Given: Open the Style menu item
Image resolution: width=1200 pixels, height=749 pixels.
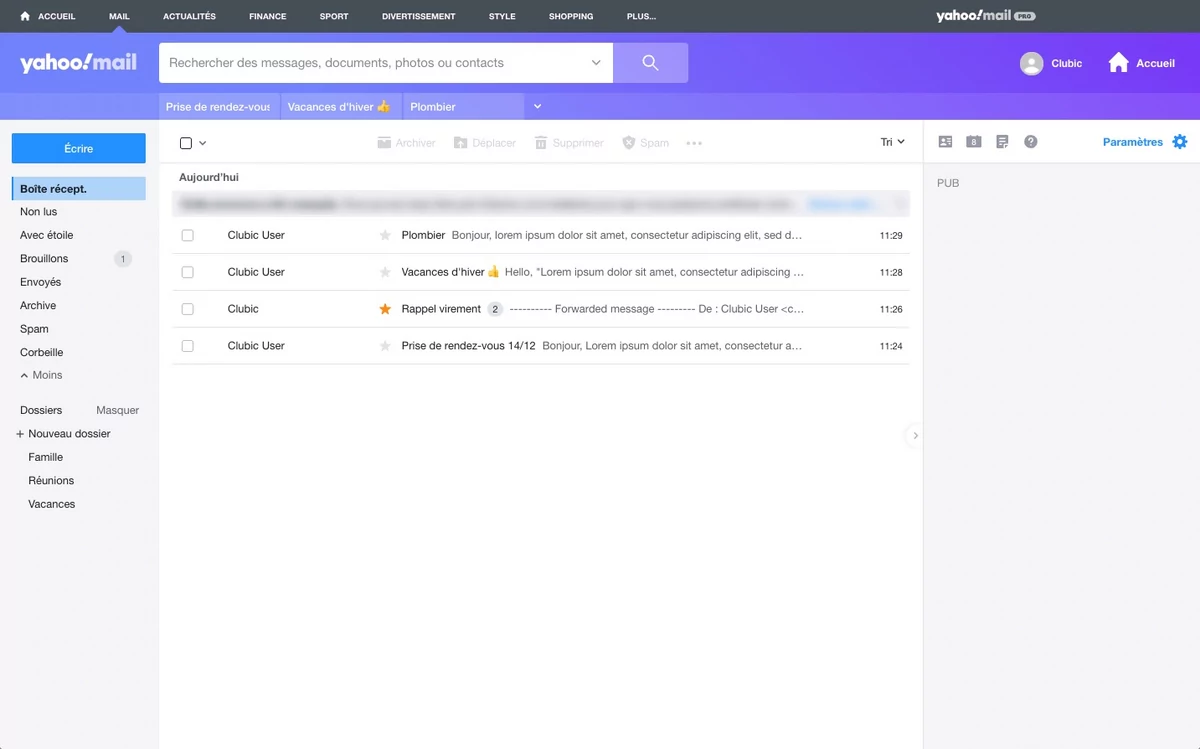Looking at the screenshot, I should [502, 16].
